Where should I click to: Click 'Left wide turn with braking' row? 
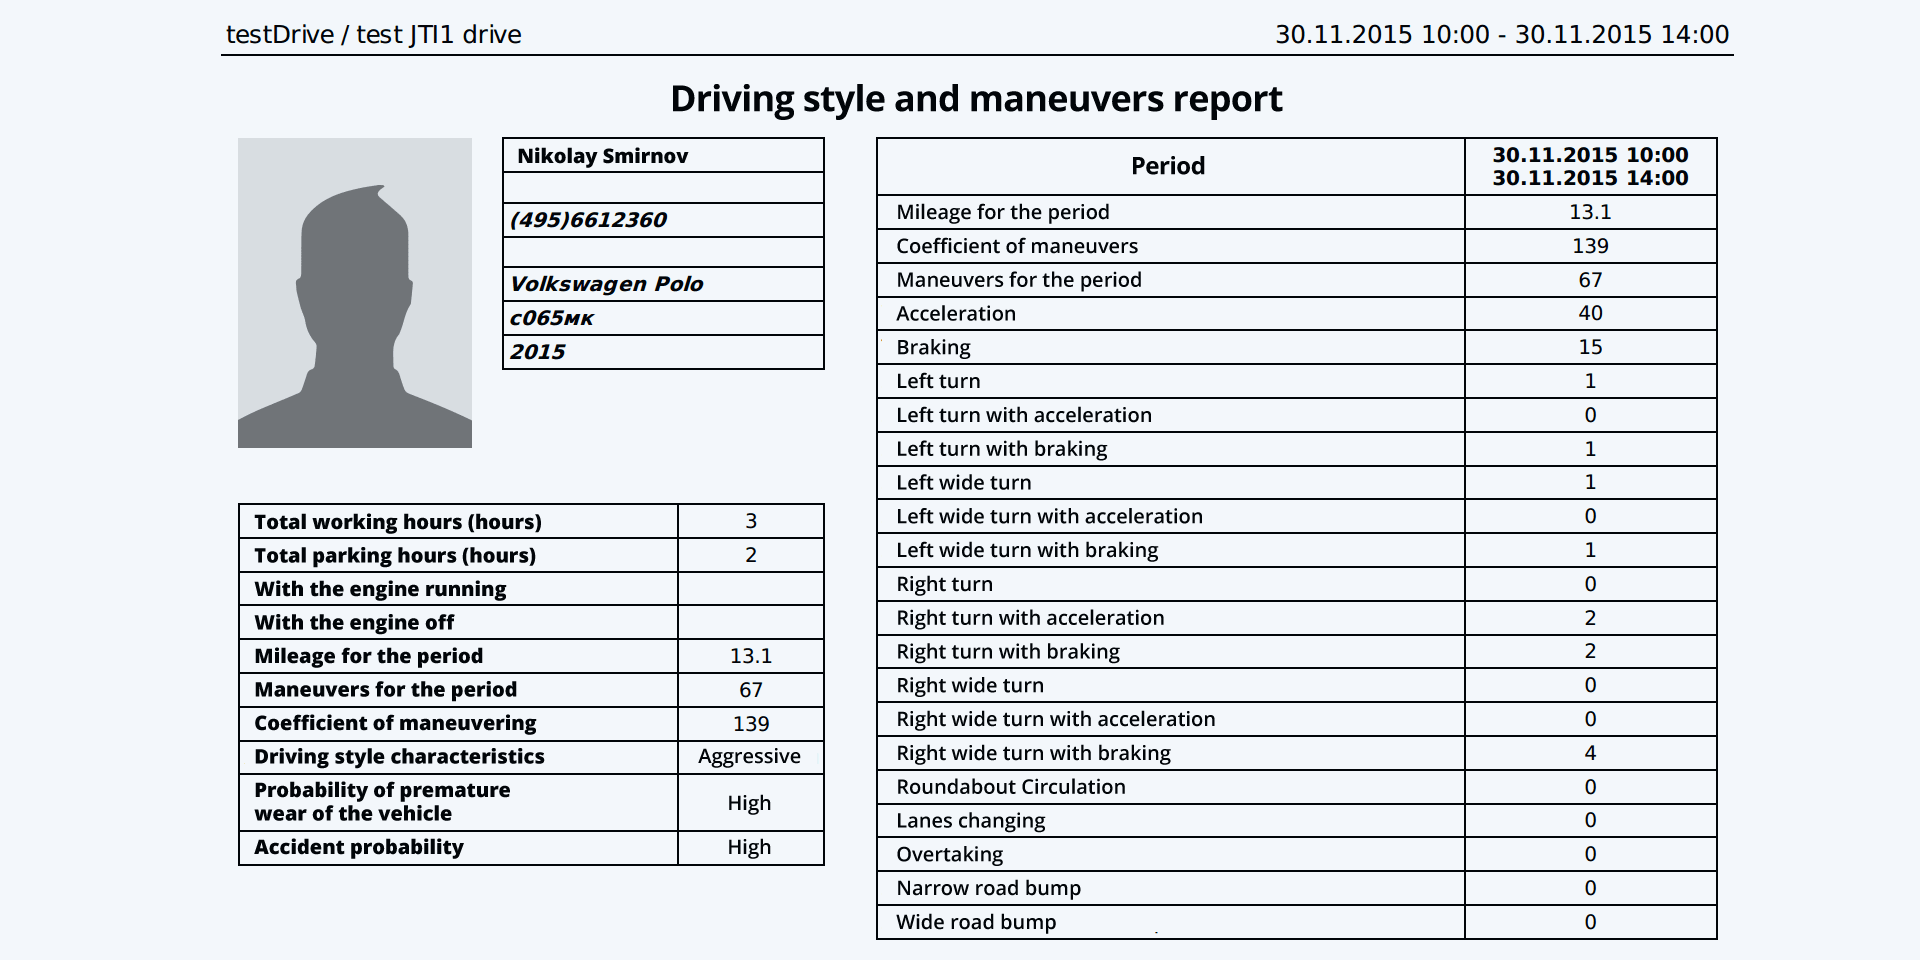tap(1296, 550)
